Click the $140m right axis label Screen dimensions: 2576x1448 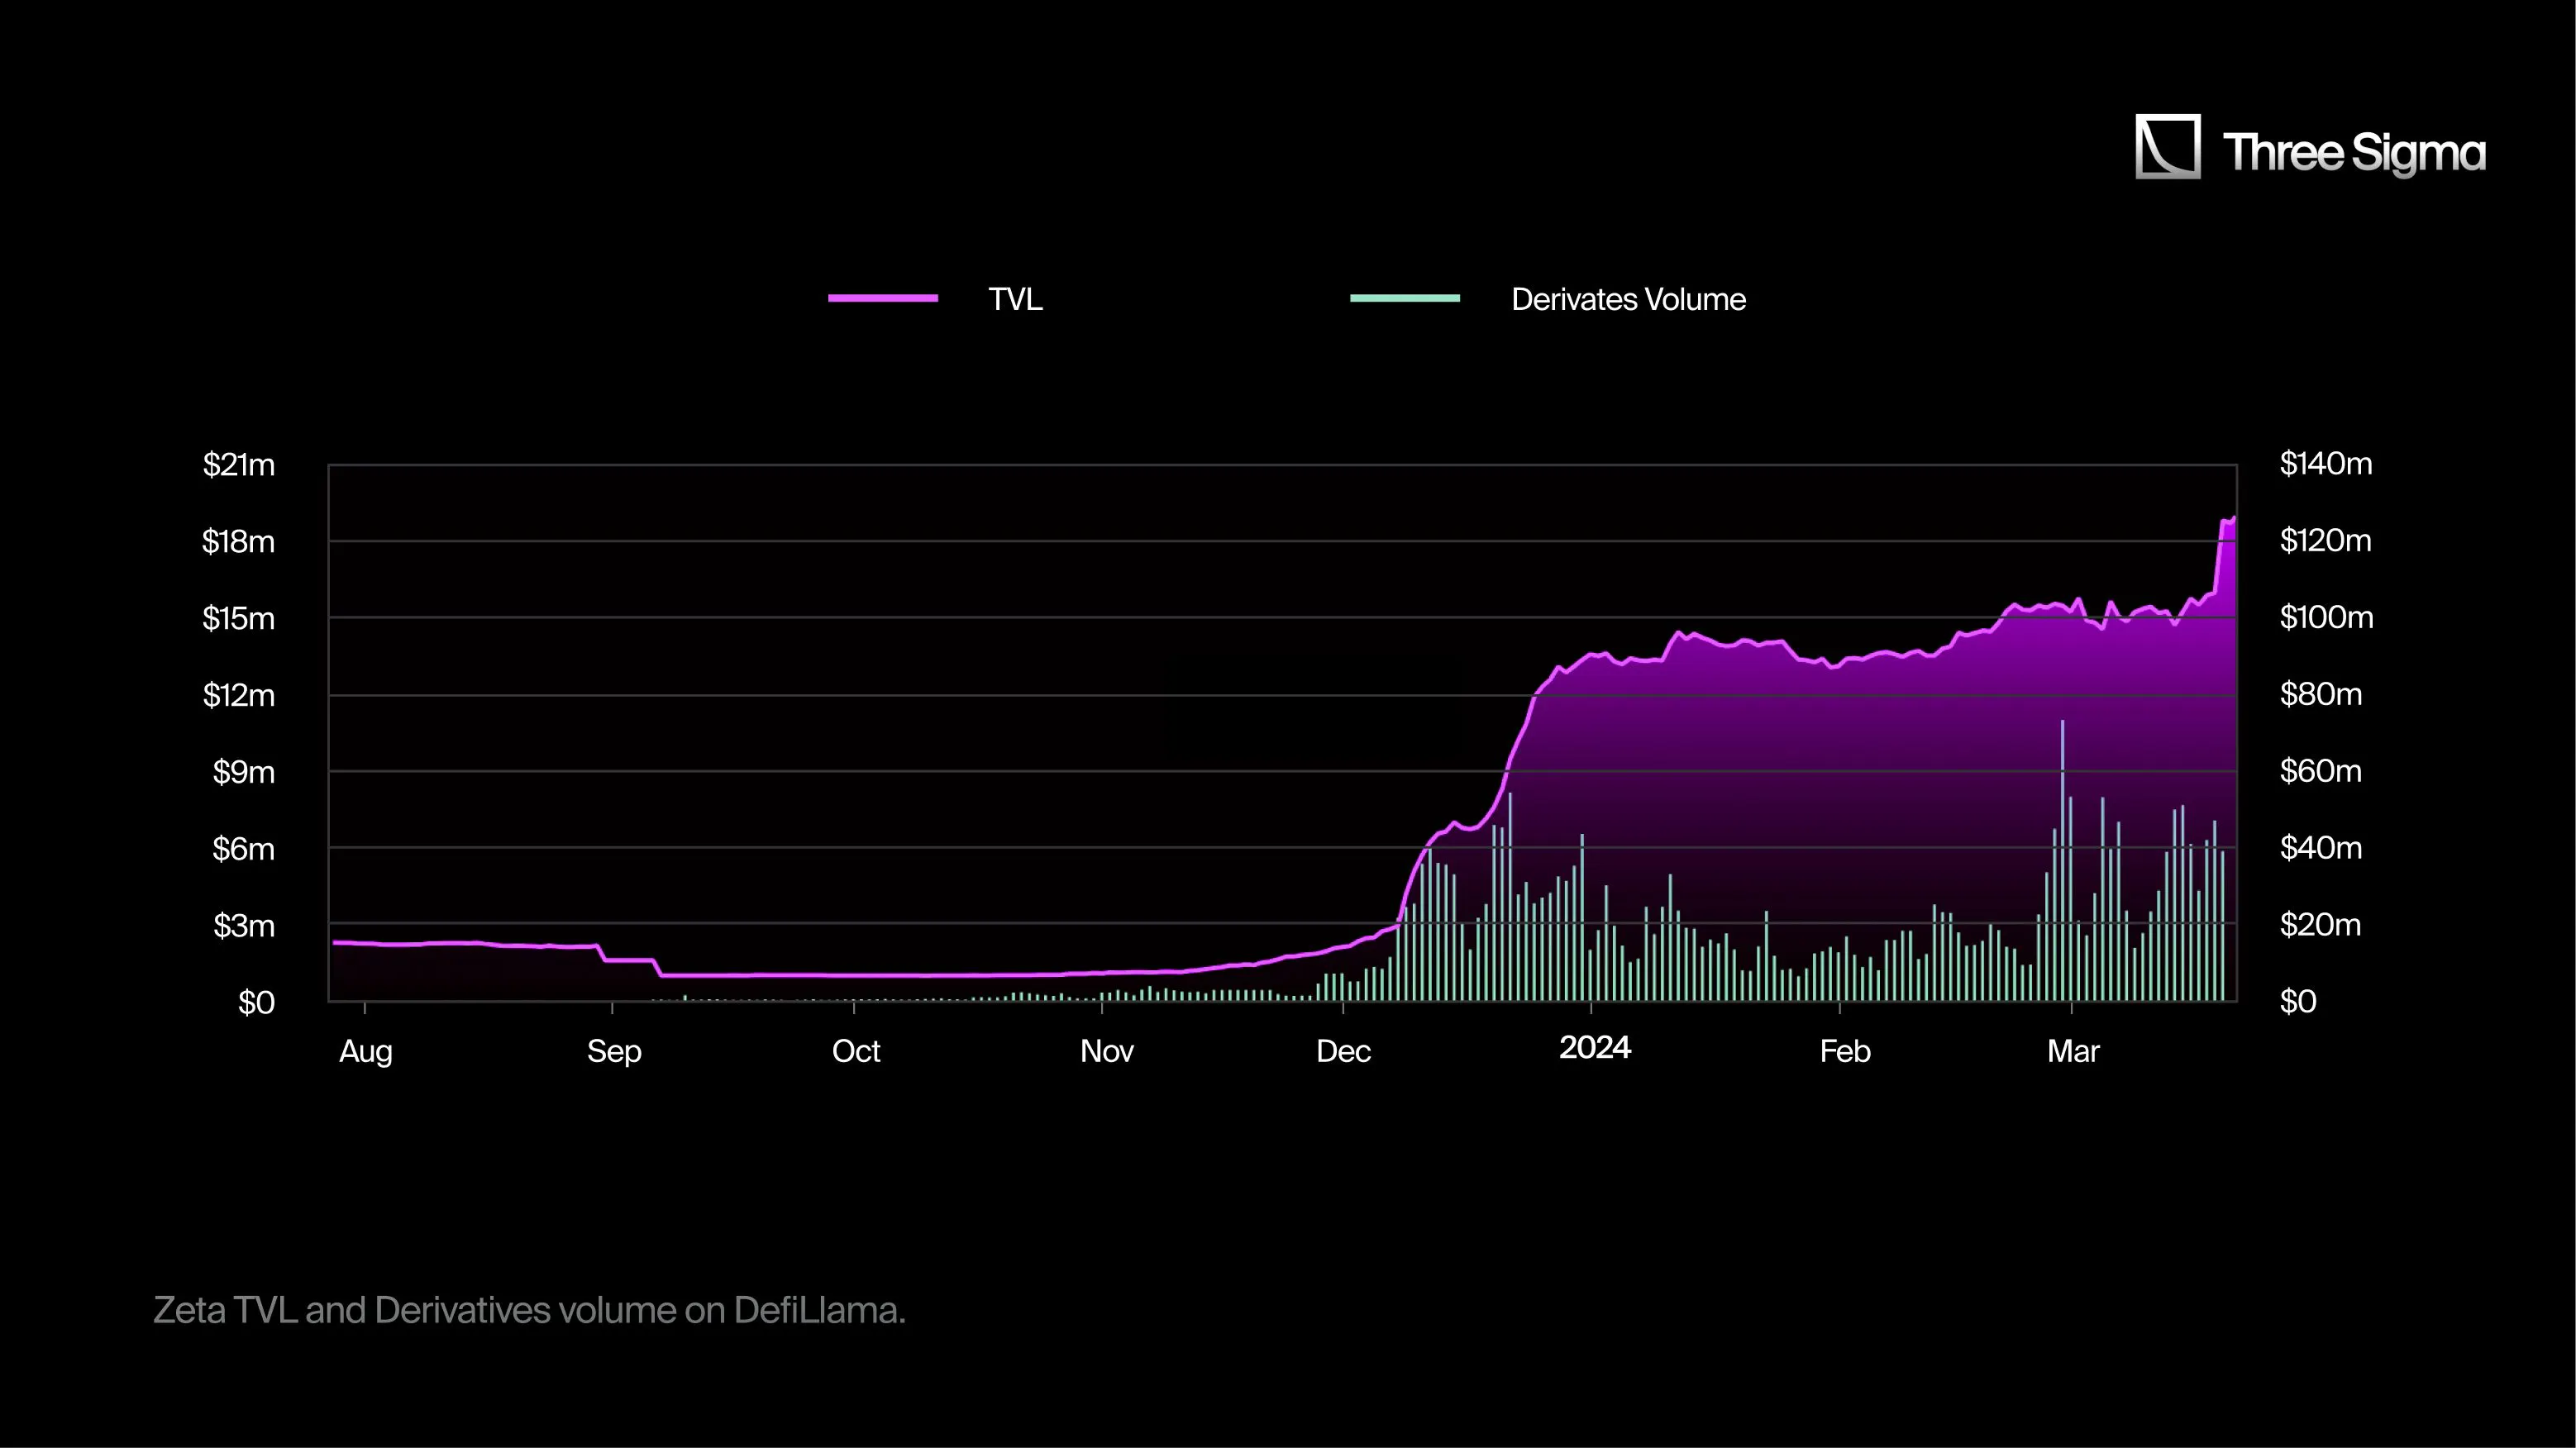pos(2325,464)
